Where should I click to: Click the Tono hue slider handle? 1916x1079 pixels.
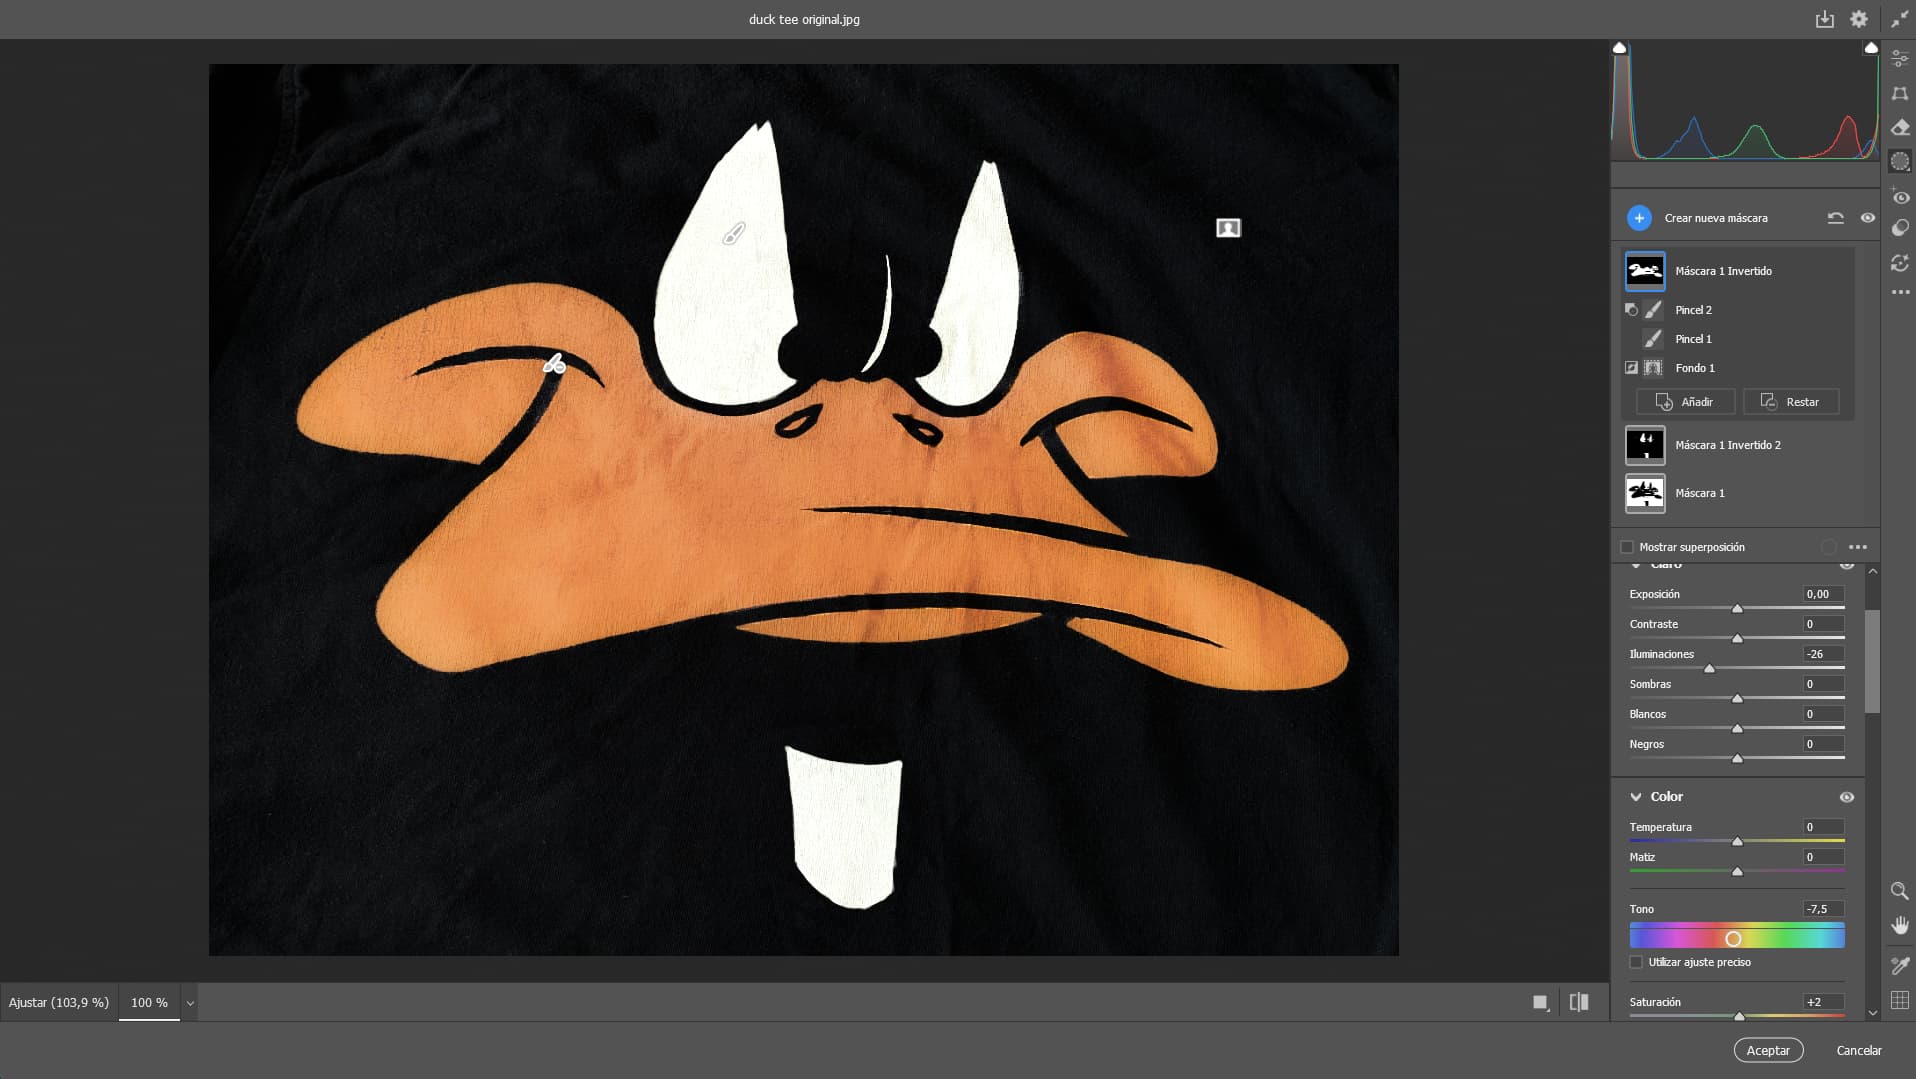(1733, 938)
